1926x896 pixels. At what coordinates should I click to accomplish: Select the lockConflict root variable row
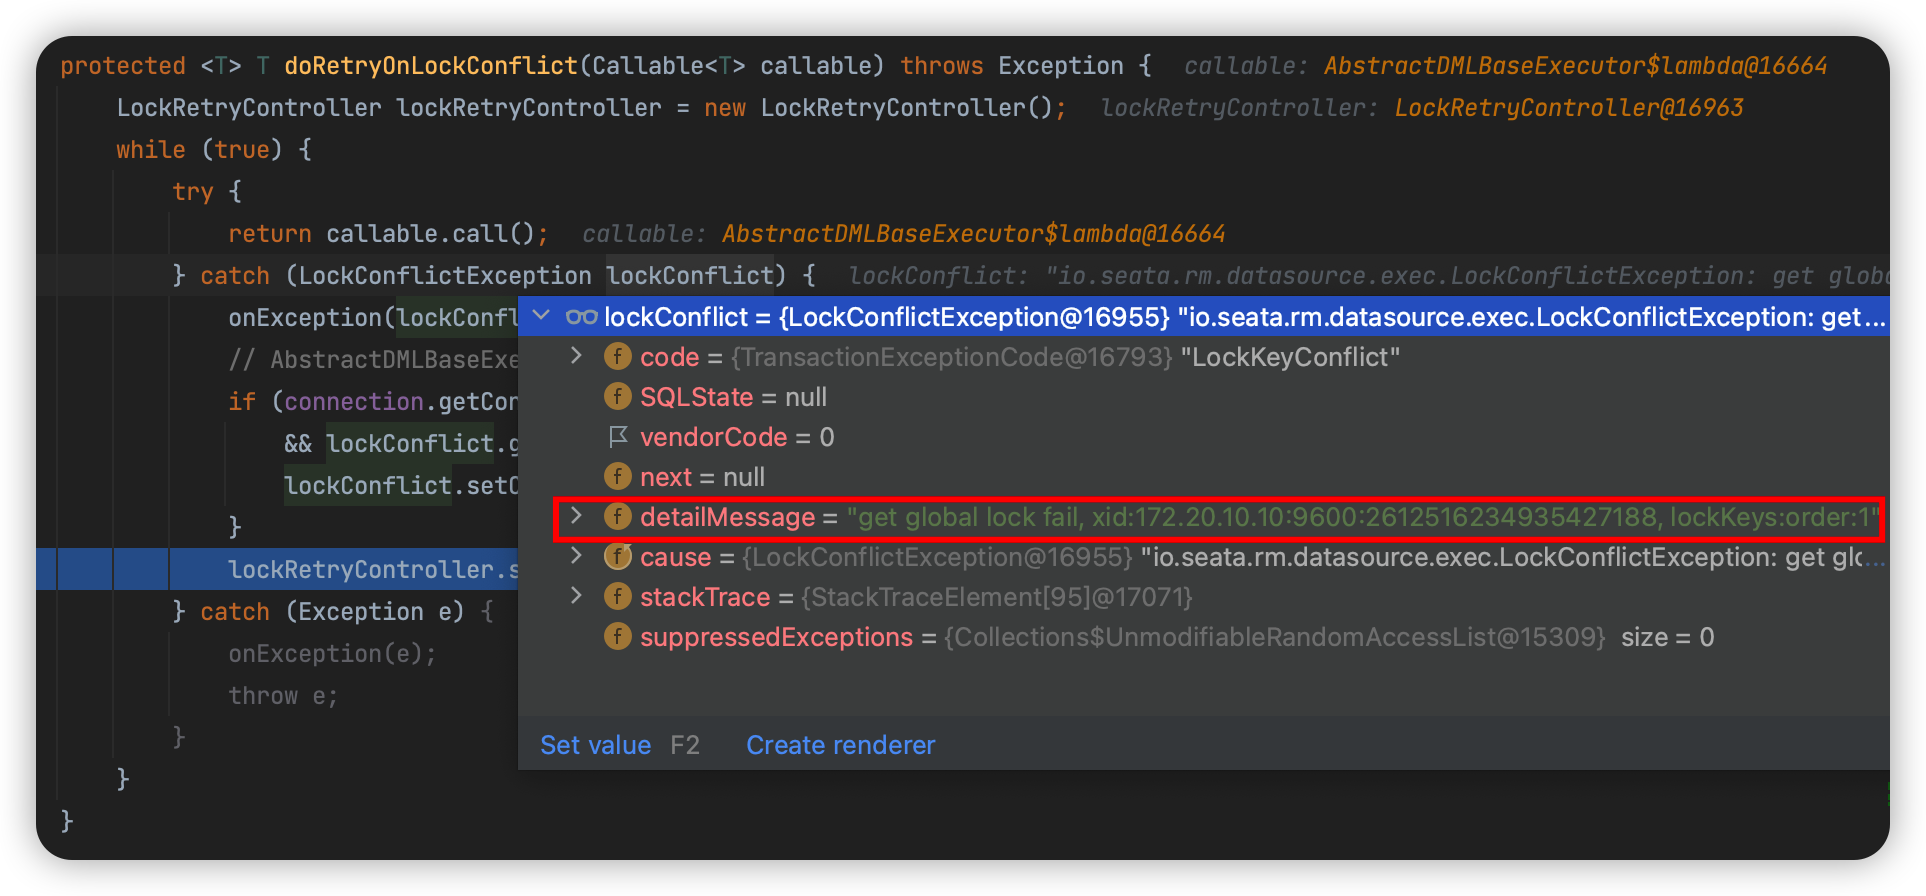click(1203, 317)
